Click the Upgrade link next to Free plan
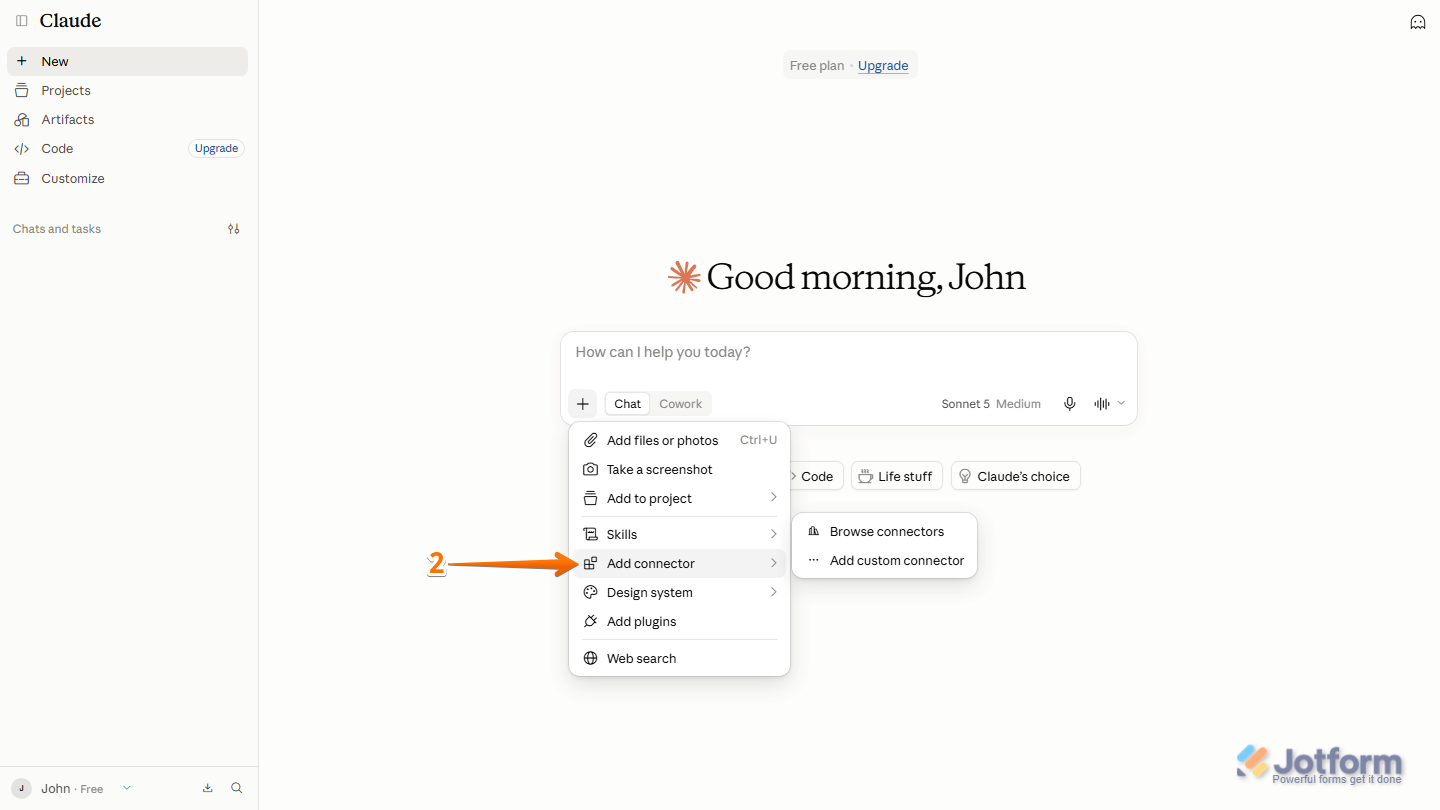The height and width of the screenshot is (810, 1440). pyautogui.click(x=883, y=66)
